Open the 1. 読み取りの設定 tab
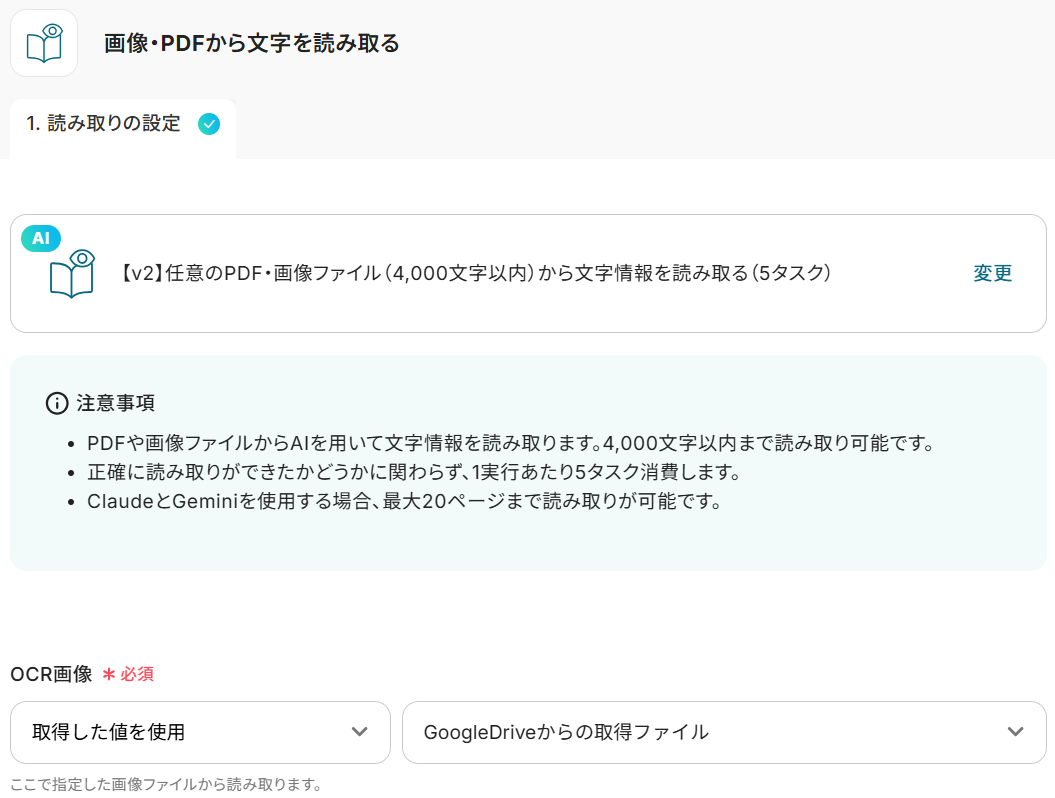1055x798 pixels. click(x=104, y=124)
